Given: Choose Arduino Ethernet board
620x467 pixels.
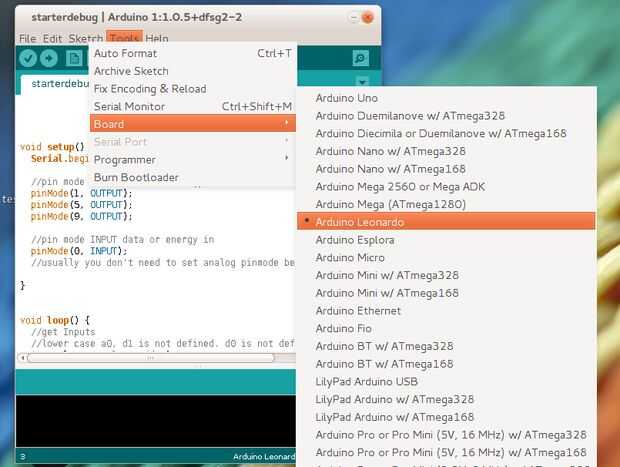Looking at the screenshot, I should [x=446, y=311].
